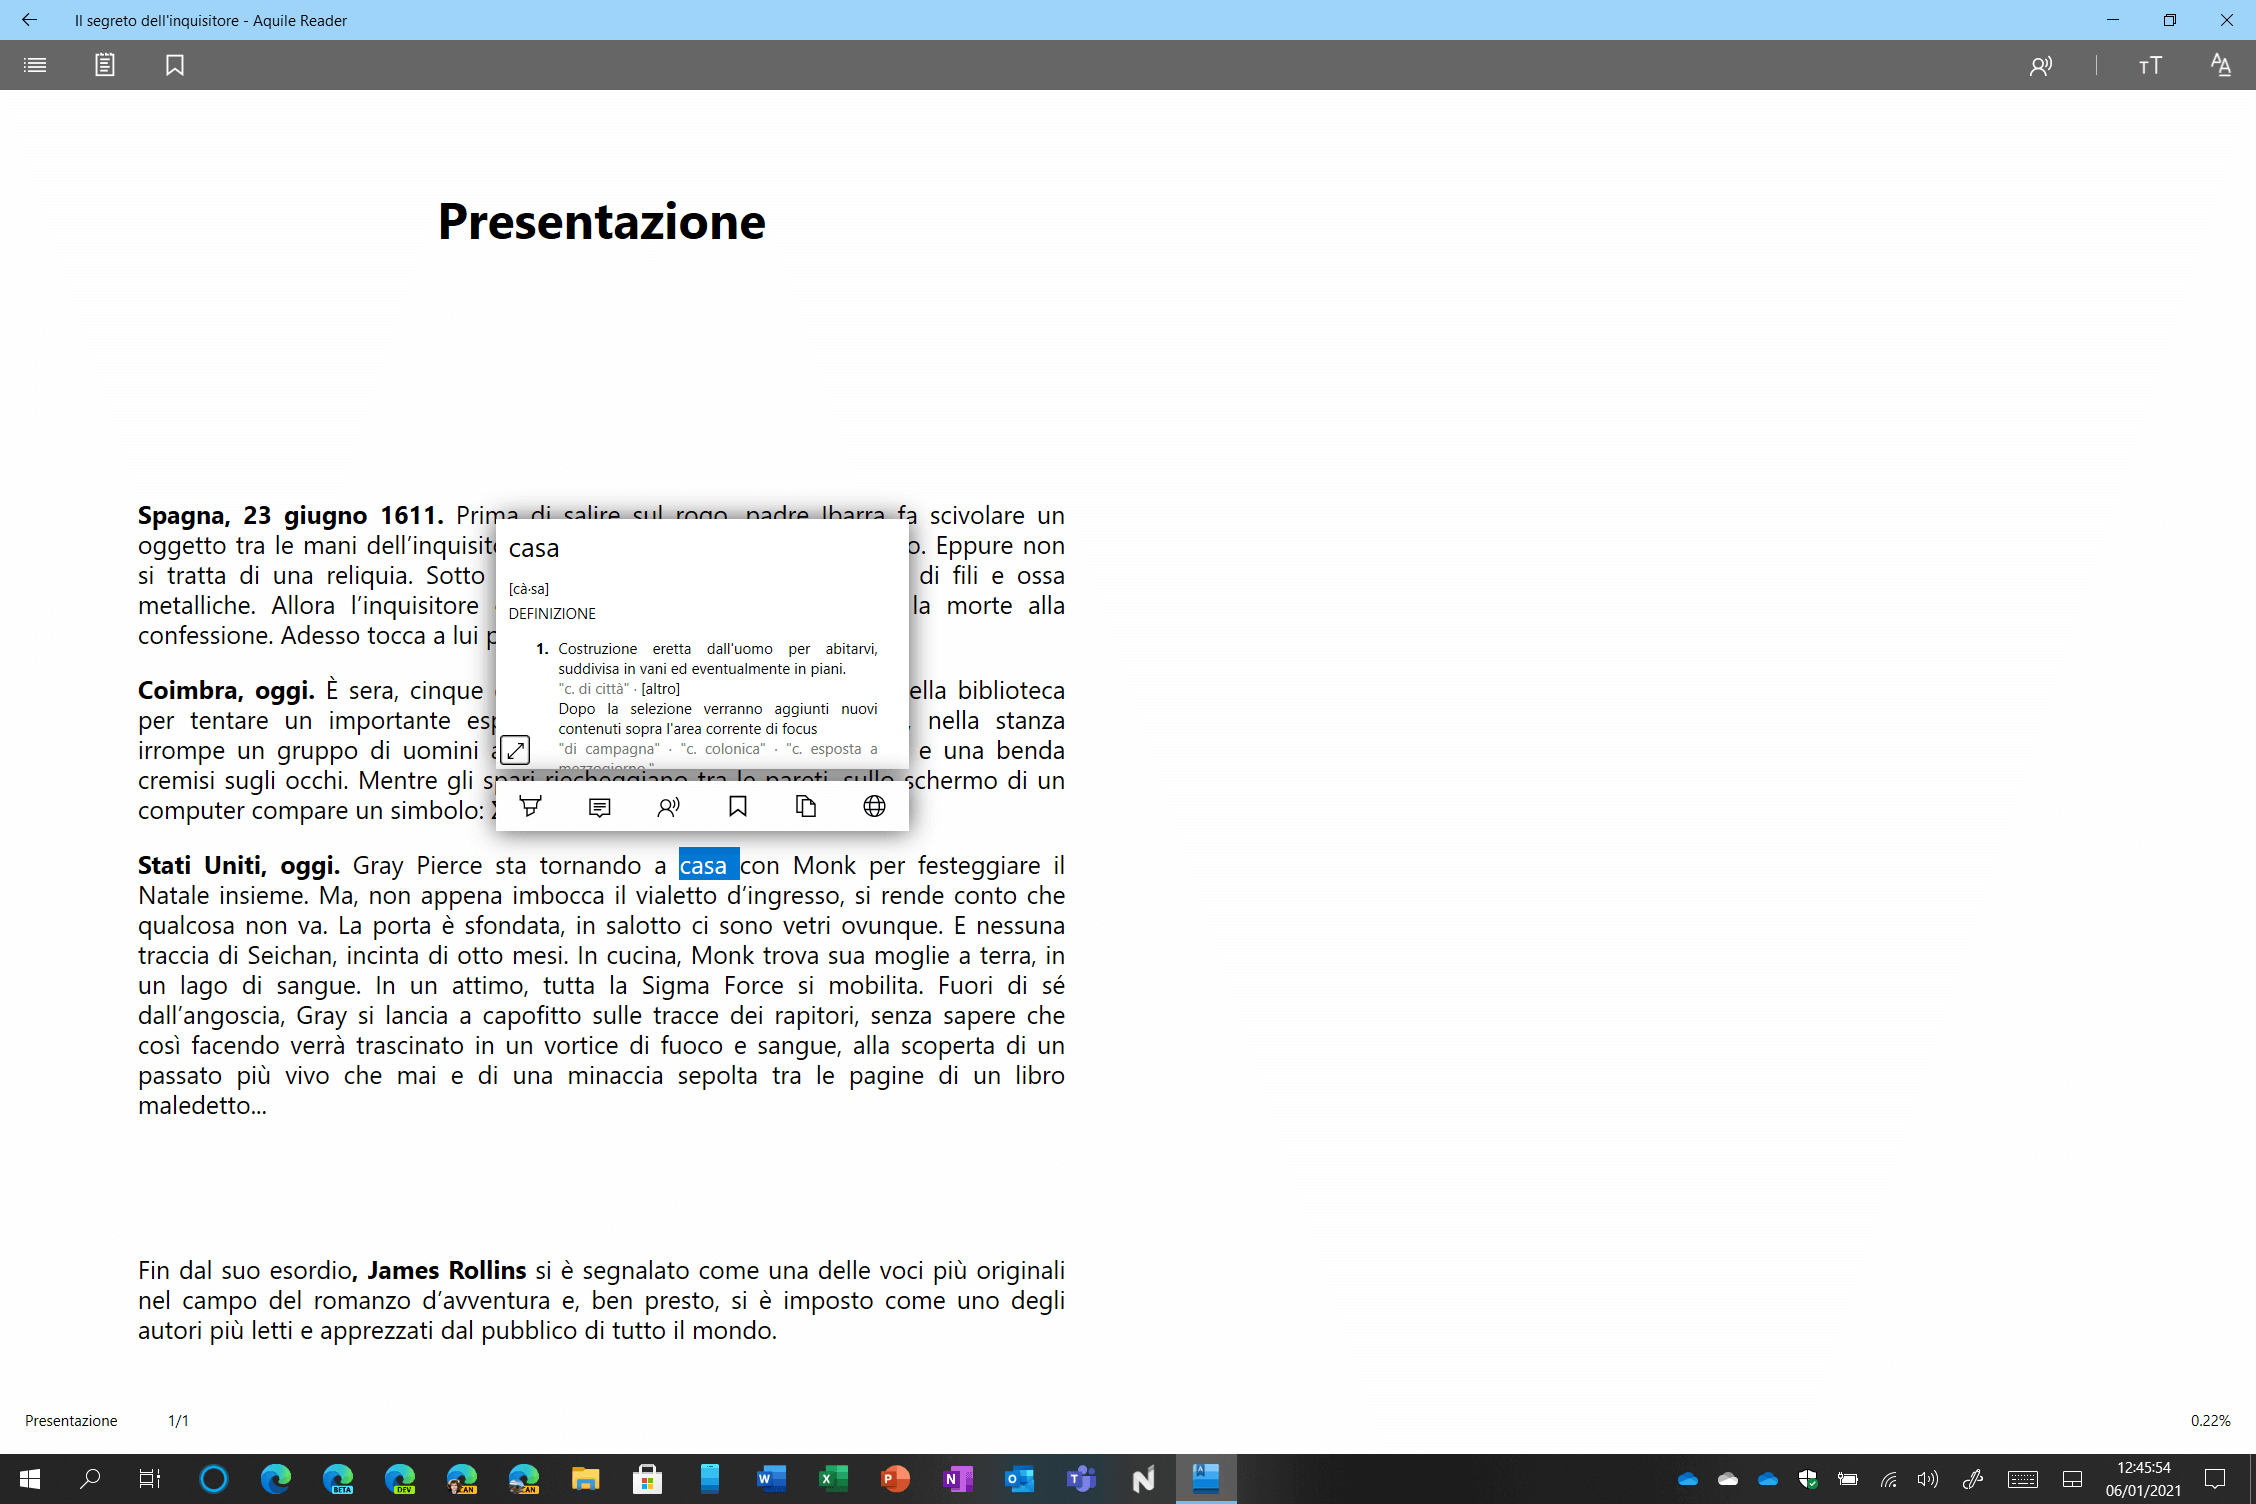Screen dimensions: 2256x1504
Task: Open battery status in system tray
Action: click(1848, 1479)
